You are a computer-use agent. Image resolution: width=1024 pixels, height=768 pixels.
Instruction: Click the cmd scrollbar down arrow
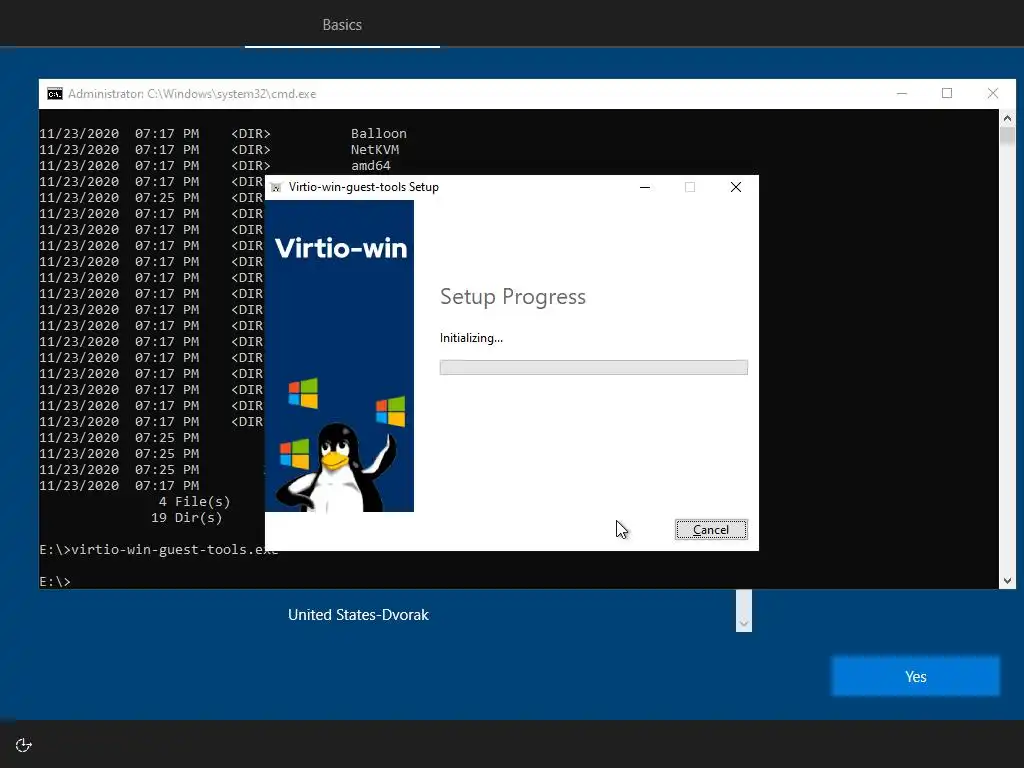(x=1007, y=581)
